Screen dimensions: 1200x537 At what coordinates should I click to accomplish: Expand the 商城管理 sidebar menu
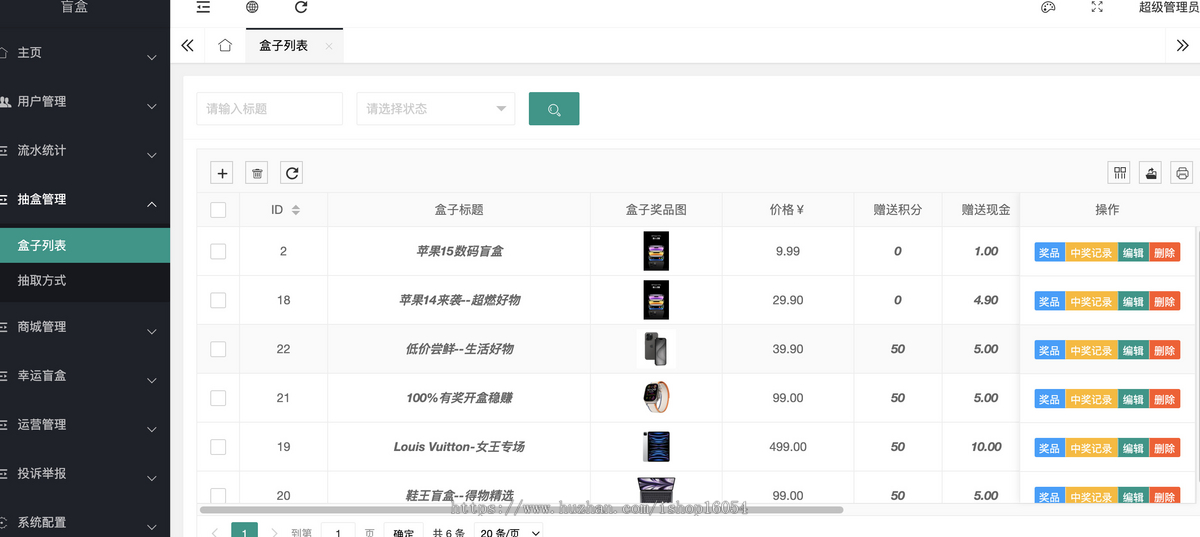pos(85,327)
